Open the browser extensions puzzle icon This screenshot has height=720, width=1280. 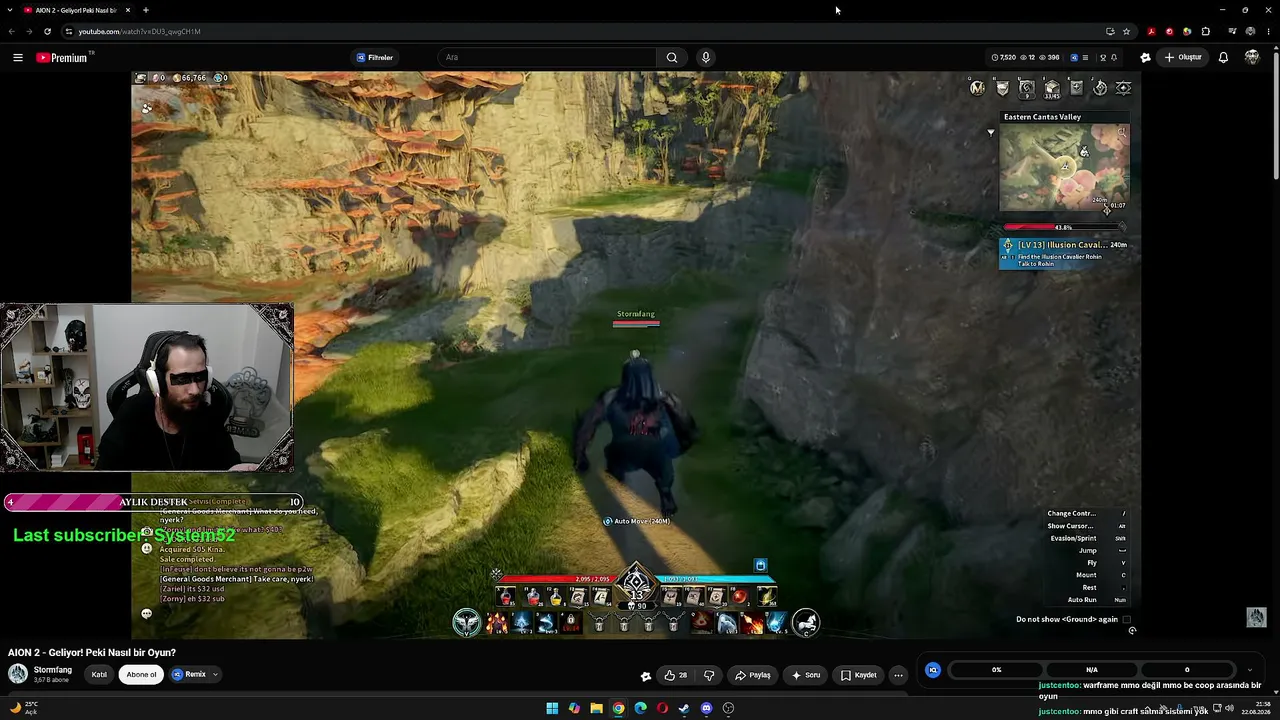click(1205, 31)
